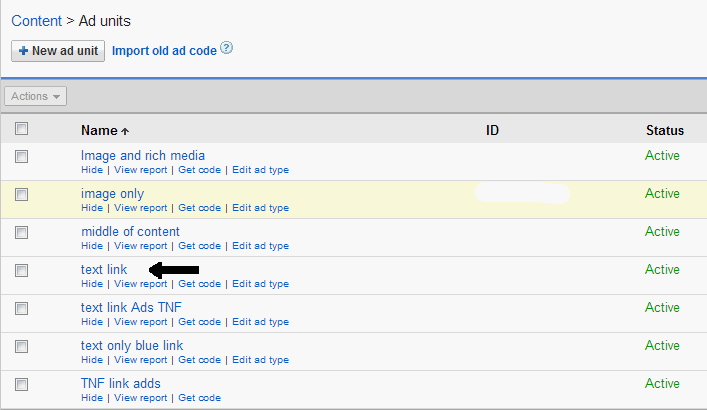Tick the text link Ads TNF checkbox
707x410 pixels.
tap(21, 309)
